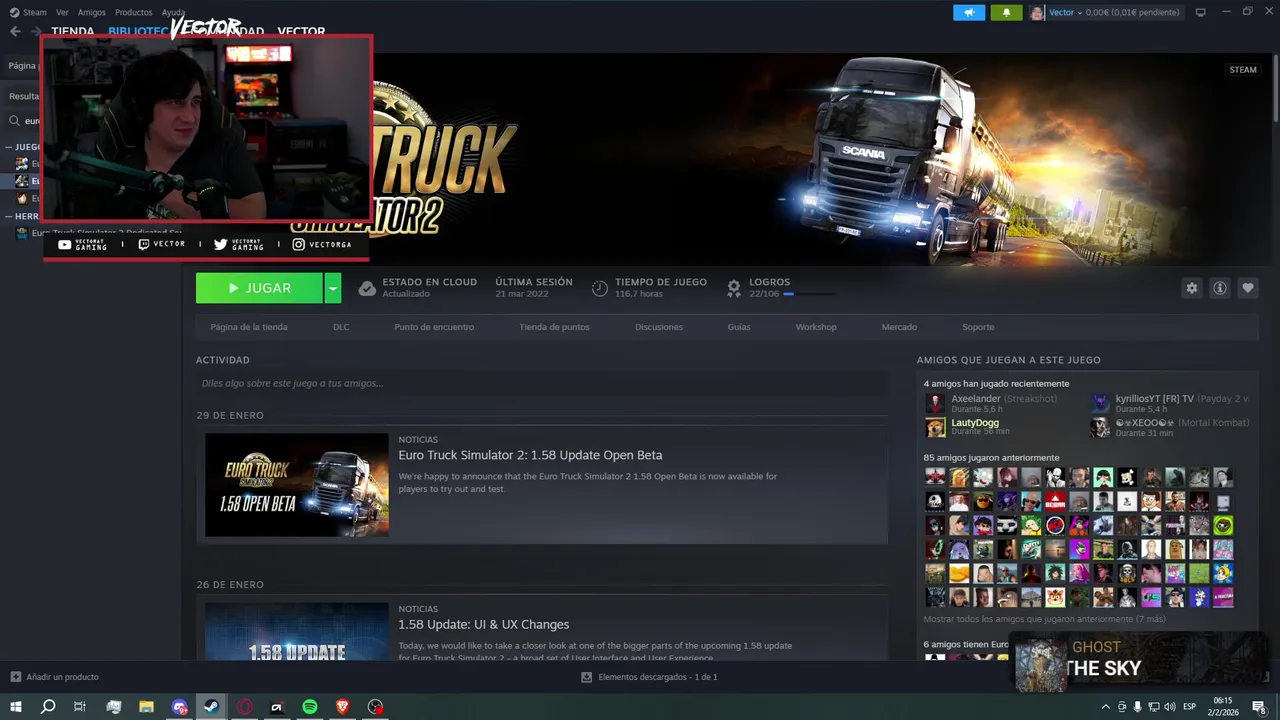Select Euro Truck Simulator 2 Dedicated Server entry
Viewport: 1280px width, 720px height.
[x=96, y=233]
